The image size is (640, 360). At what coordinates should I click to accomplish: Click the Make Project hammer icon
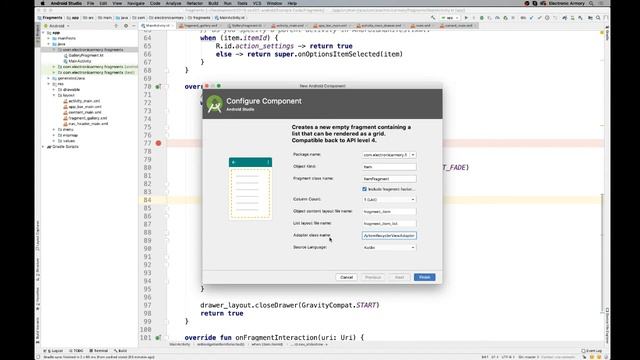pos(433,18)
